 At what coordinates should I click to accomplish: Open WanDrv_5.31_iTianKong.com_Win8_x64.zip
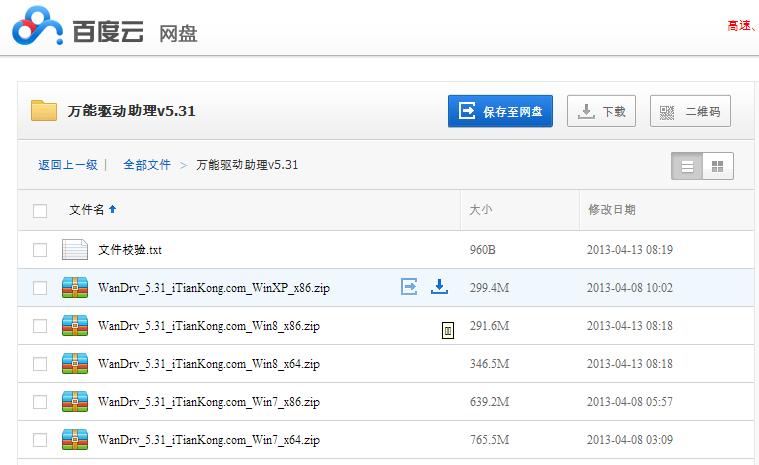tap(209, 364)
